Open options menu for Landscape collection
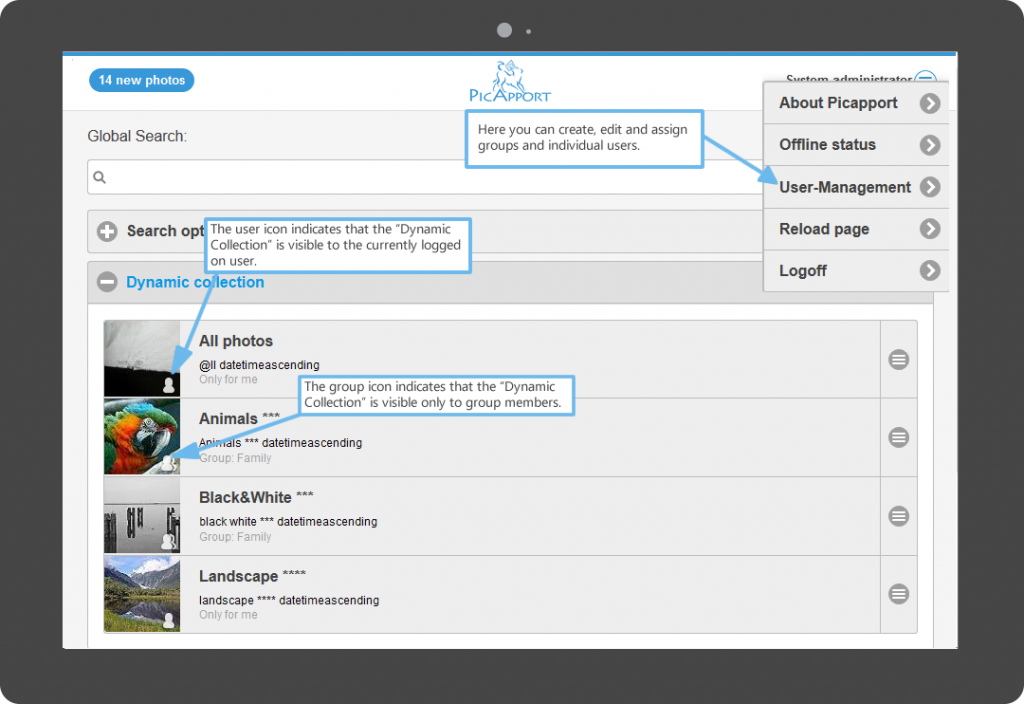Screen dimensions: 1024x704 898,594
